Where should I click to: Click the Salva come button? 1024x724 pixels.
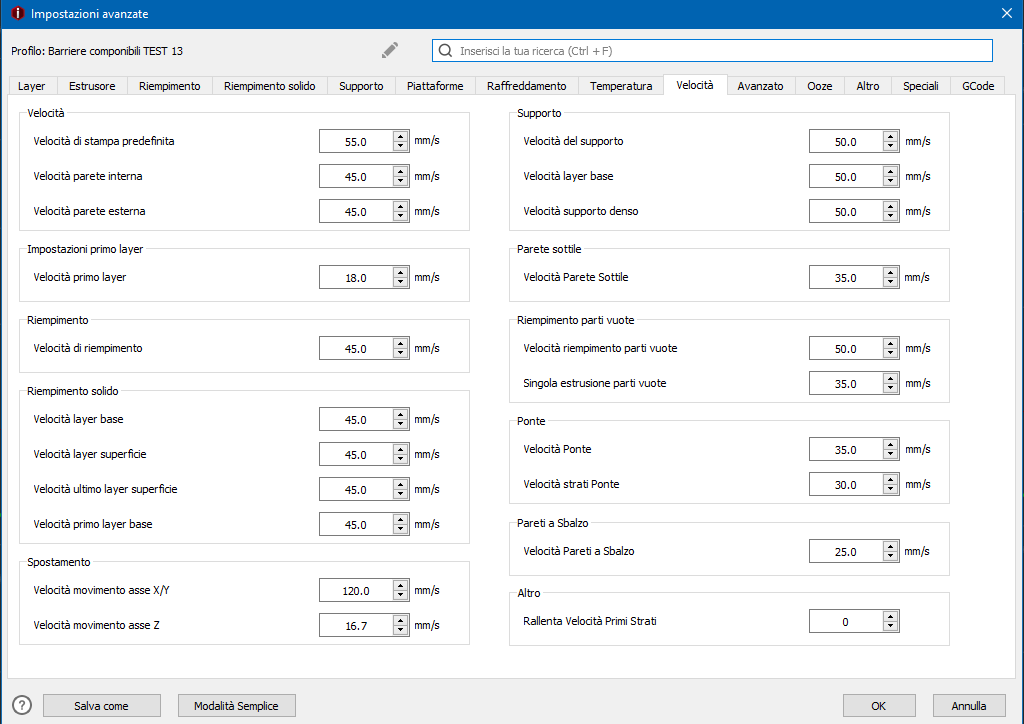tap(101, 706)
